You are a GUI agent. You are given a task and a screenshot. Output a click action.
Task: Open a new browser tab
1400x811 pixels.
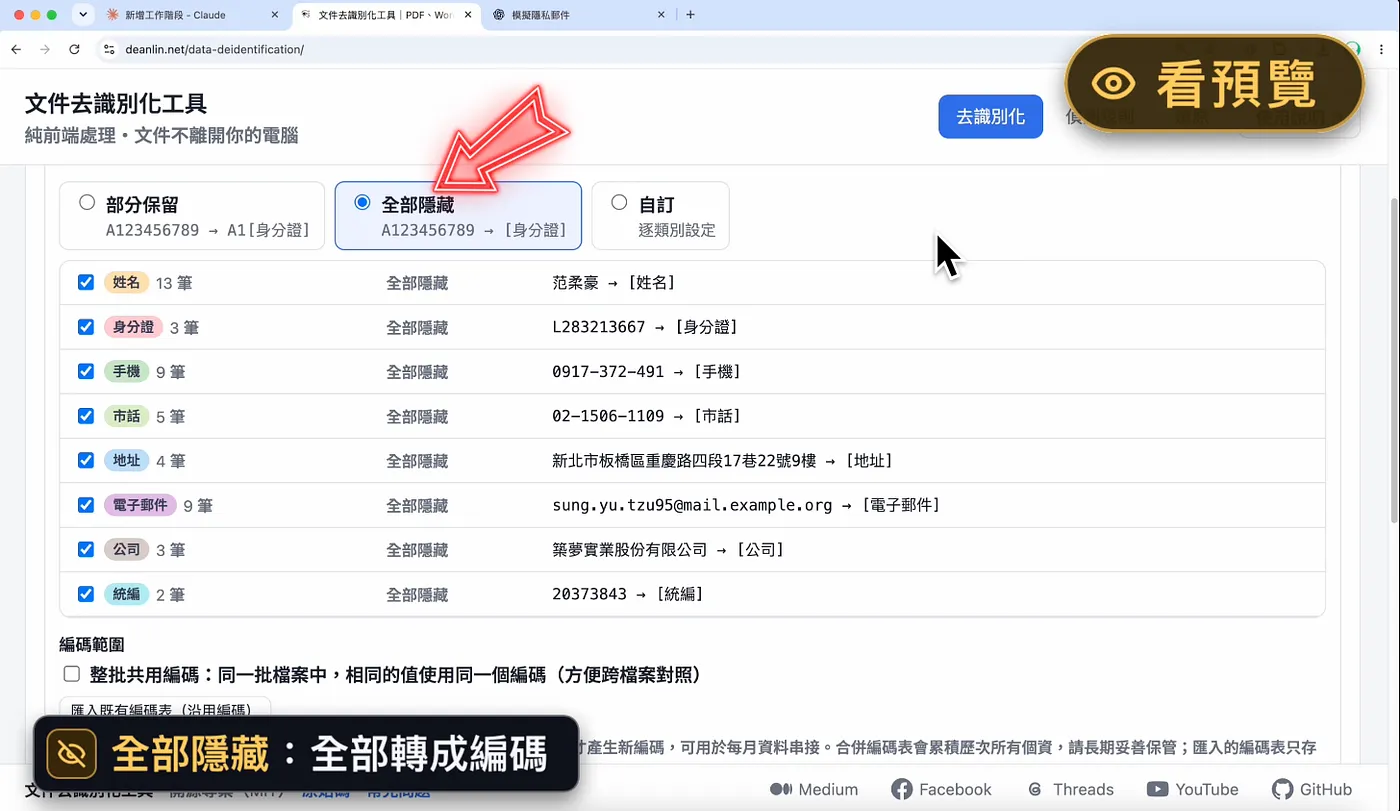pos(690,15)
